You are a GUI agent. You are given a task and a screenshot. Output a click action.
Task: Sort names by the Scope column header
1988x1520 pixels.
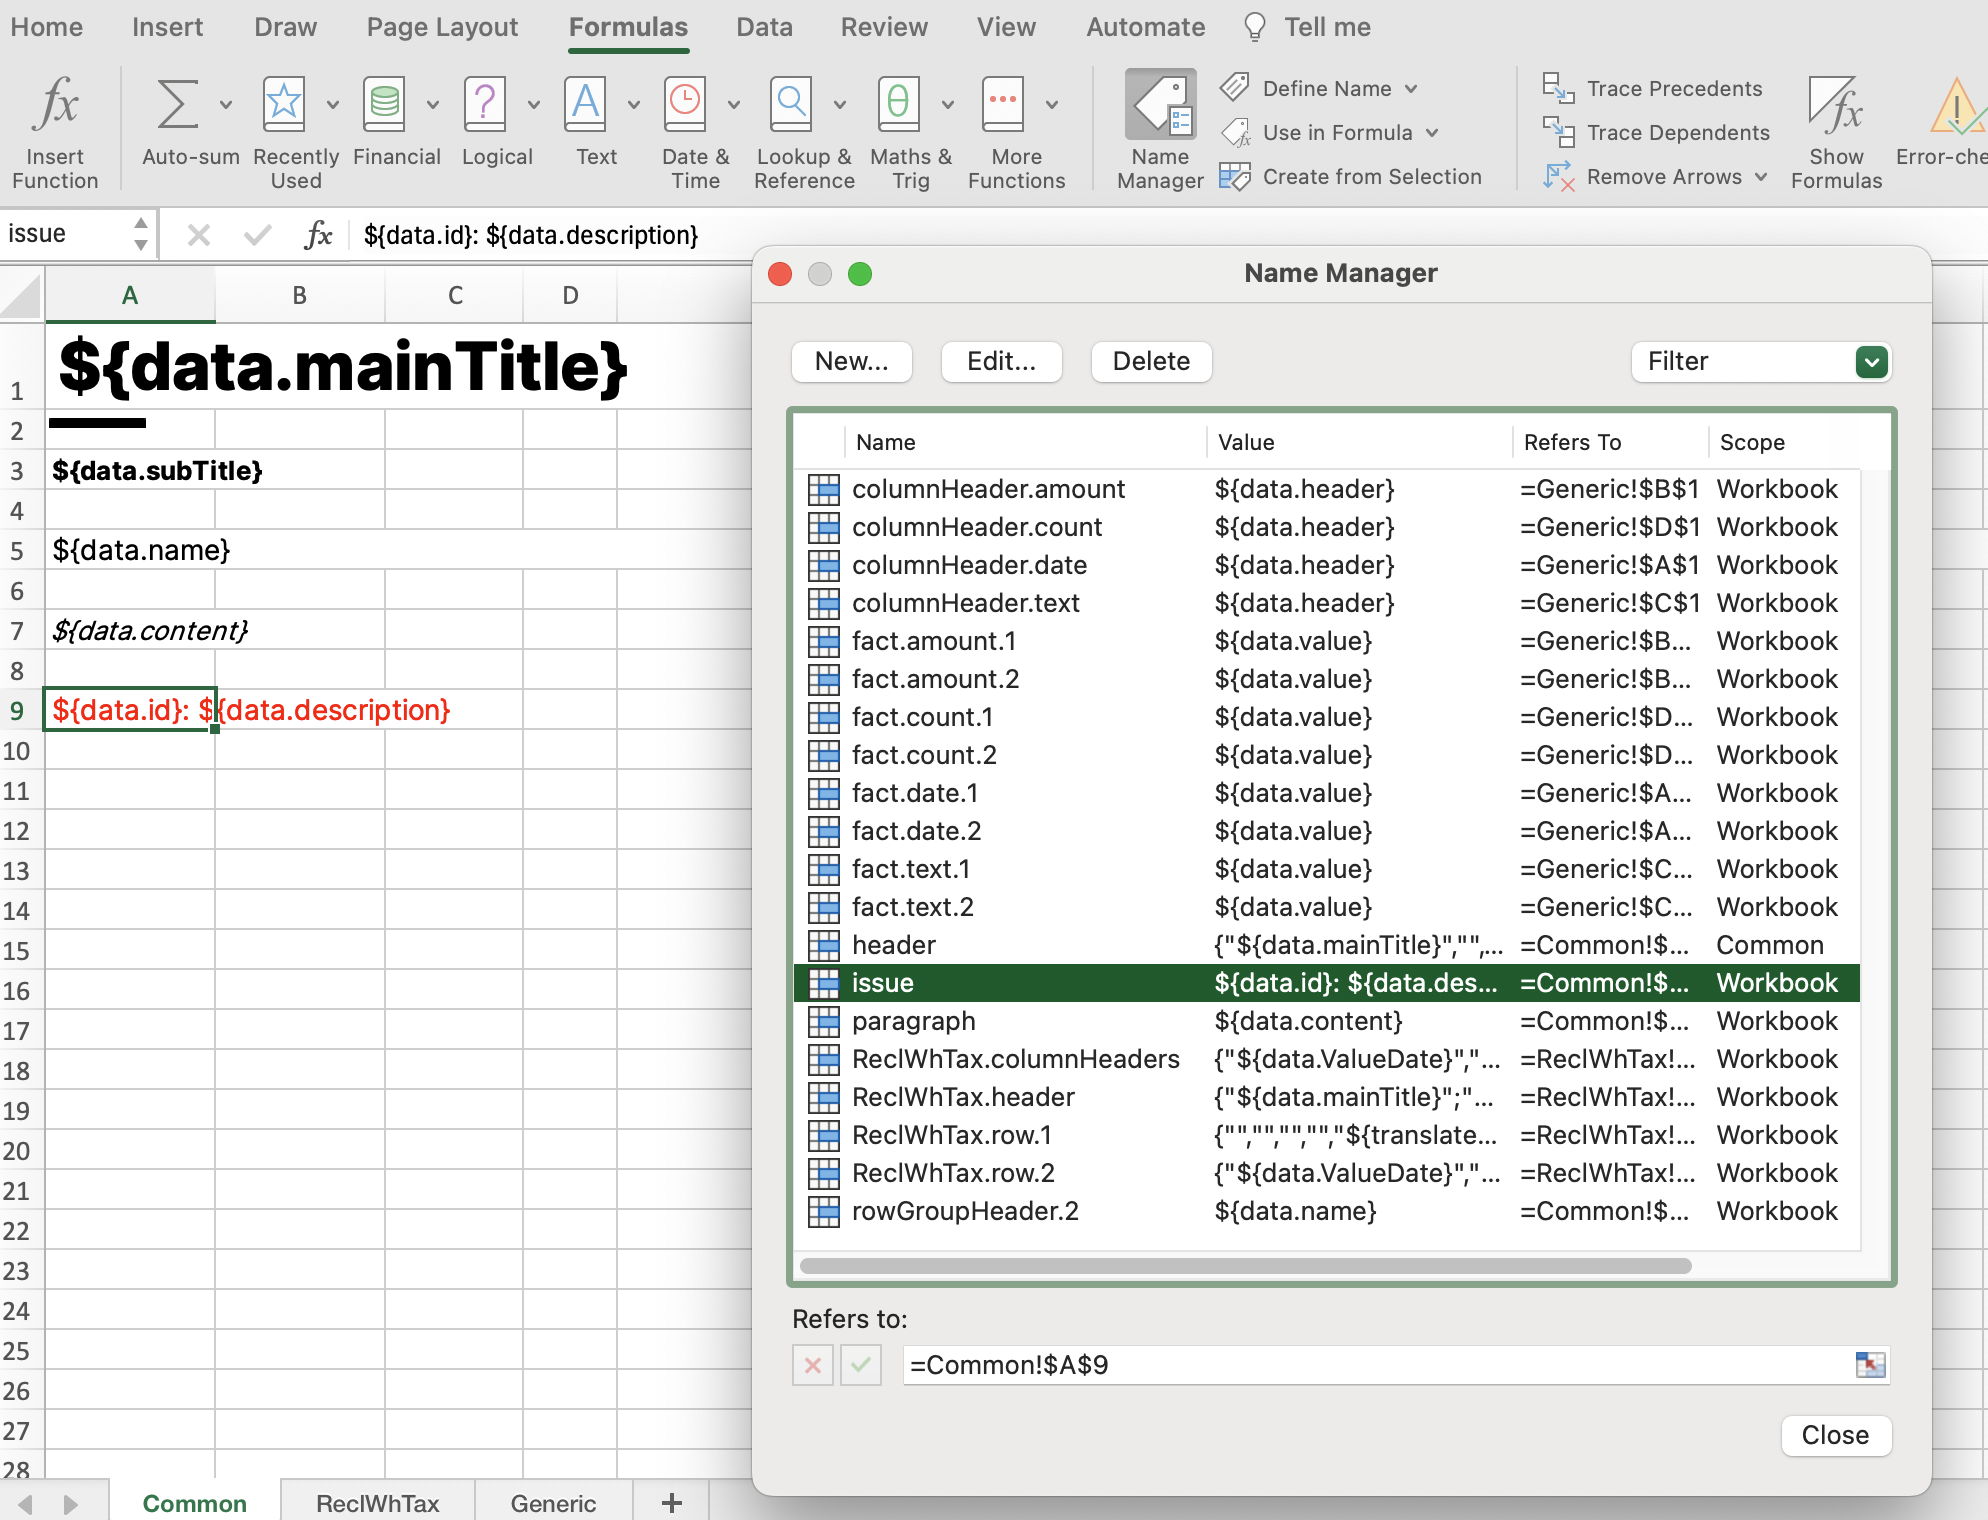point(1752,442)
